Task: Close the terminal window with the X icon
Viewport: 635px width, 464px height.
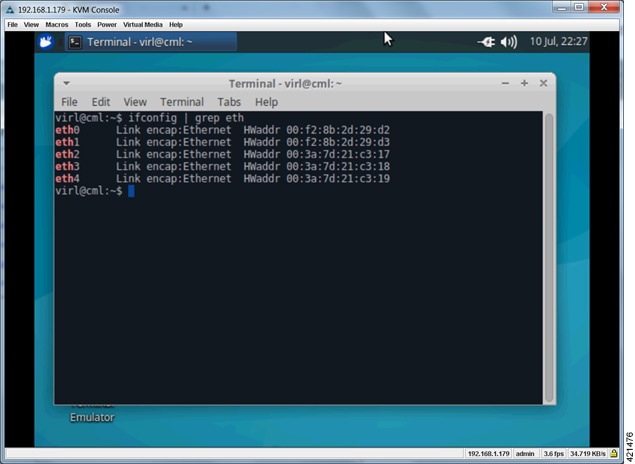Action: click(543, 83)
